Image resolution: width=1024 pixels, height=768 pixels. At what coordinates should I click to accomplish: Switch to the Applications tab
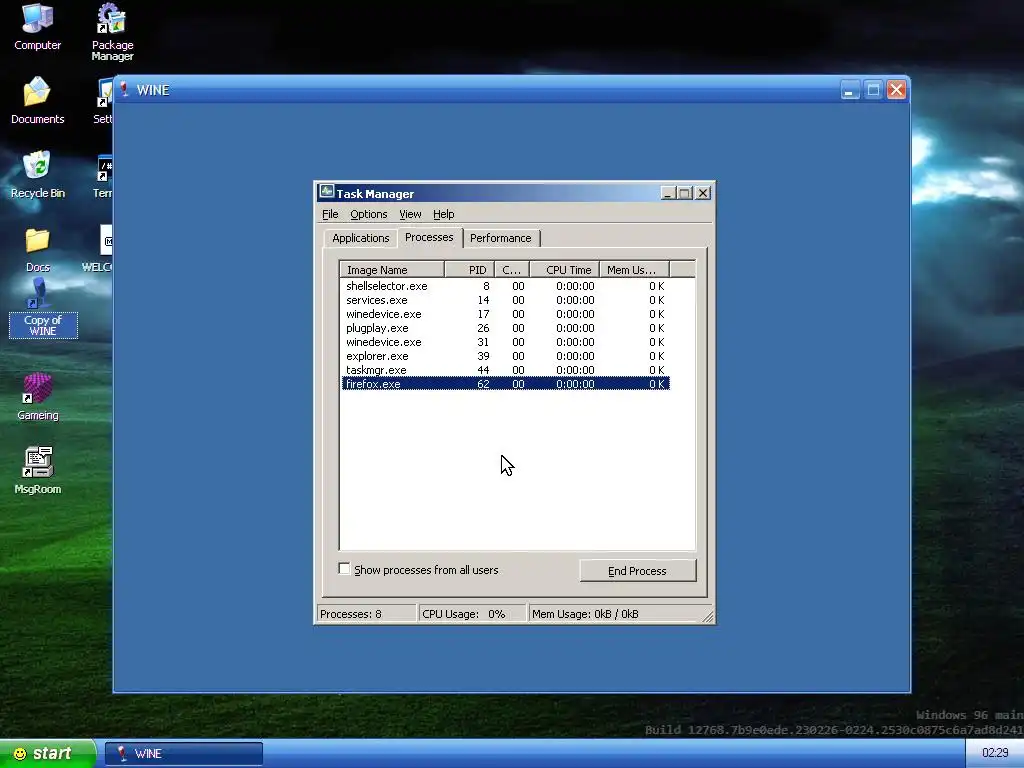pos(360,238)
